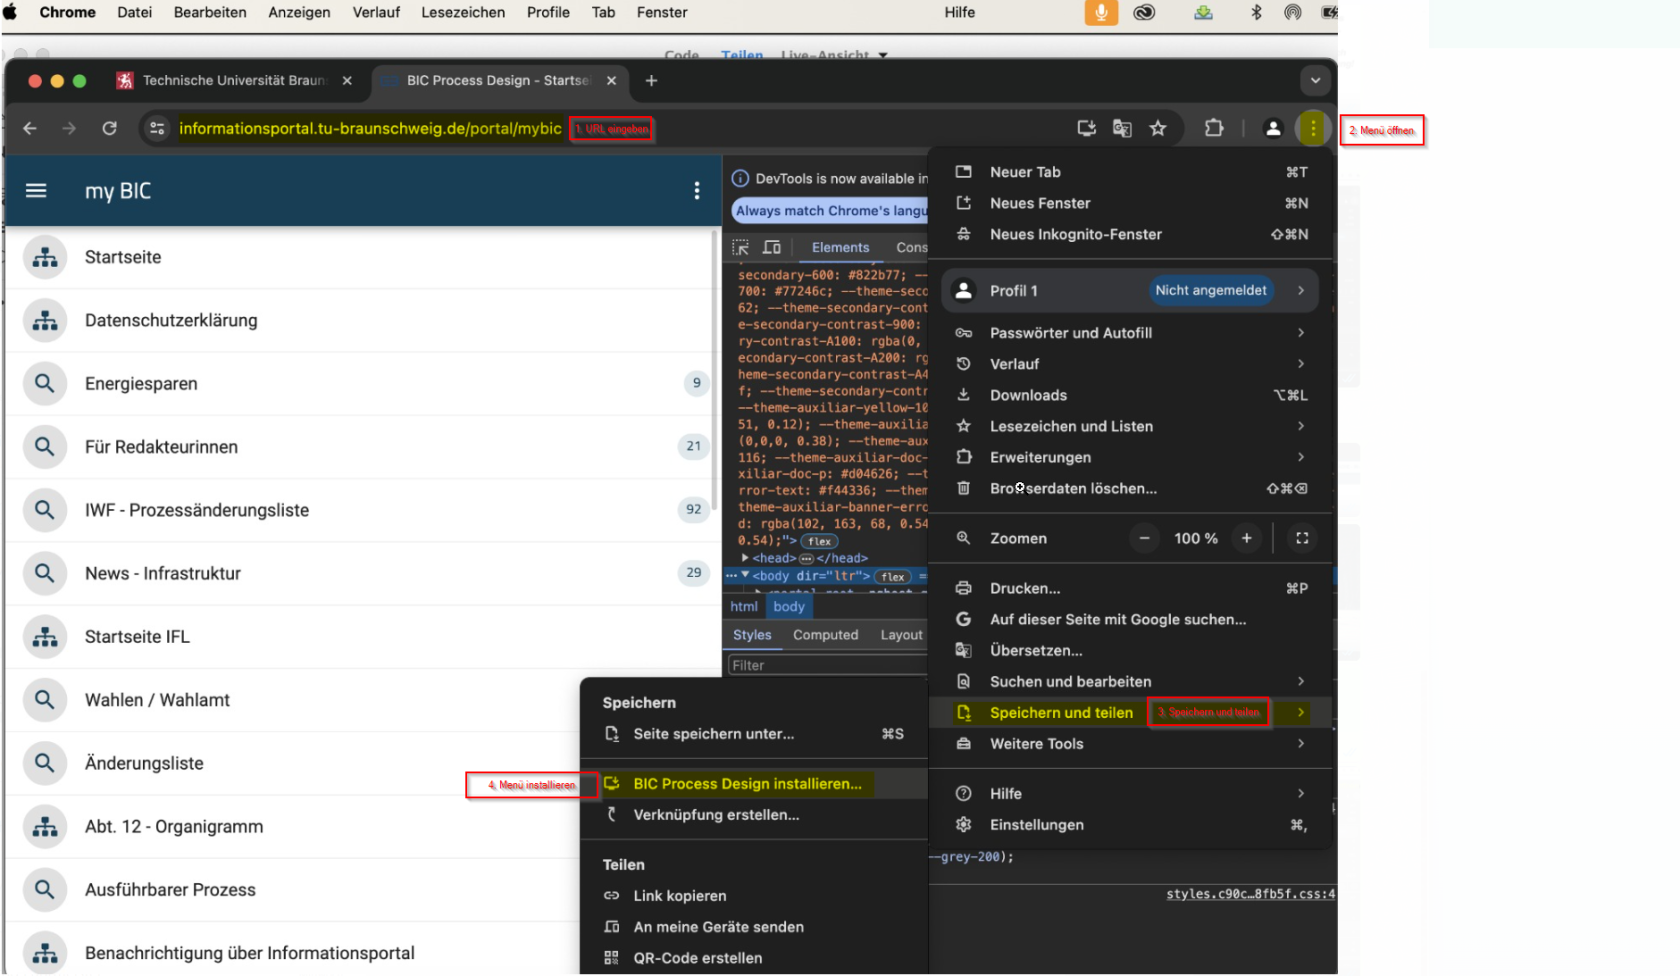Increase zoom with the plus button
This screenshot has height=976, width=1680.
(1247, 538)
